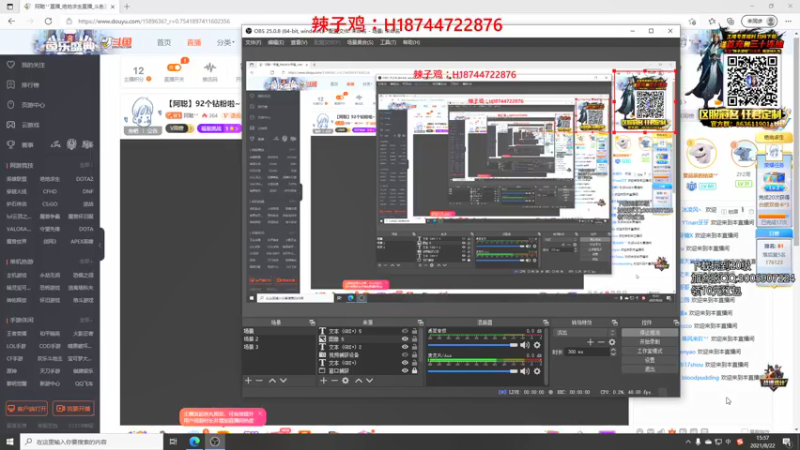Open the OBS View menu
800x450 pixels.
coord(299,42)
